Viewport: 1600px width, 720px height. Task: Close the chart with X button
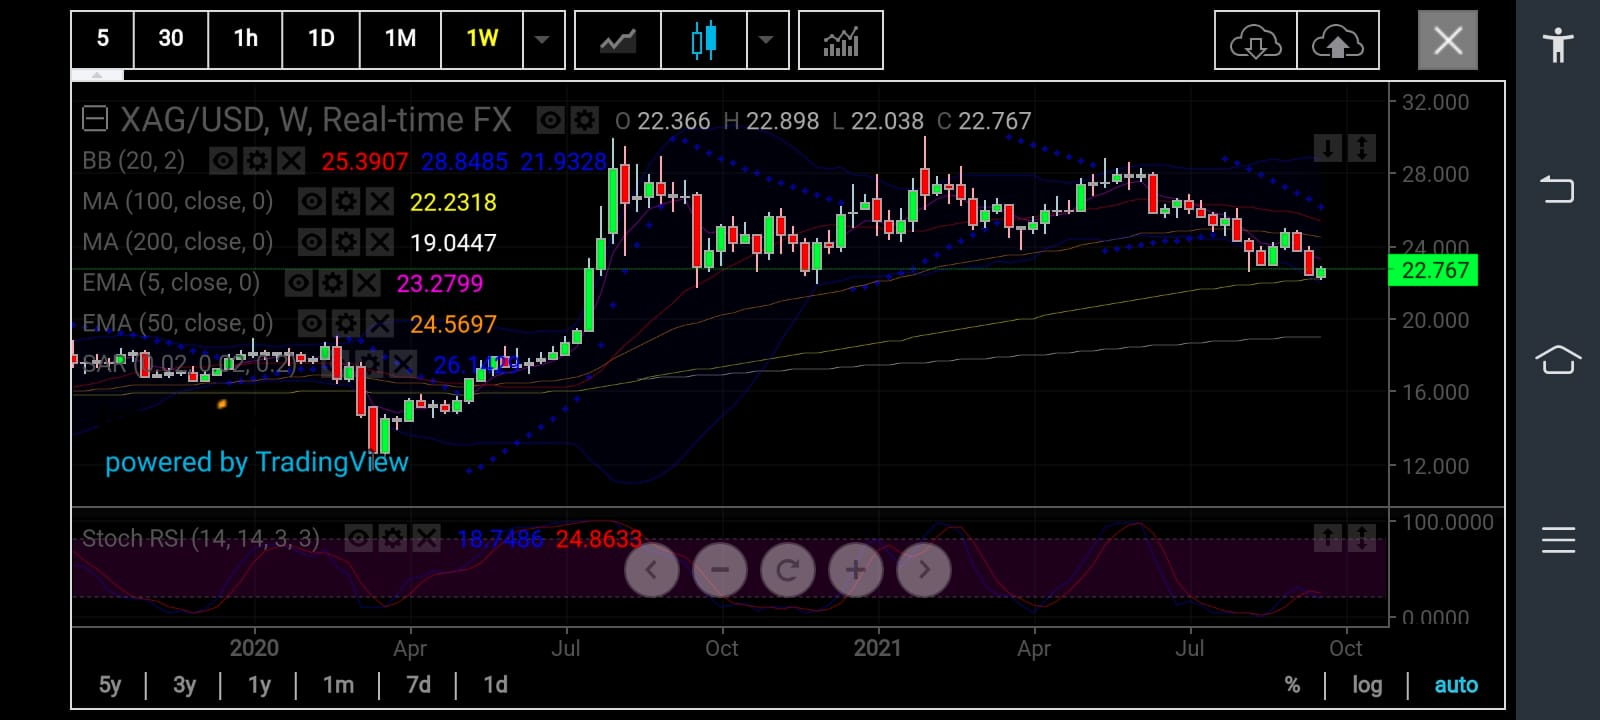[x=1448, y=41]
